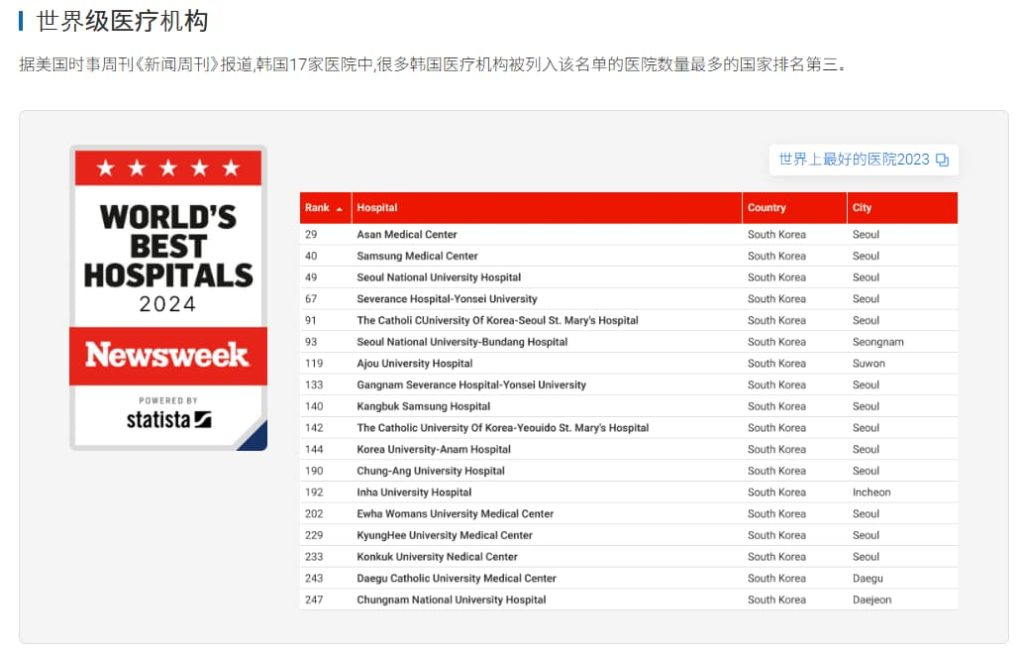Click the five stars banner on badge
This screenshot has width=1024, height=654.
(168, 168)
